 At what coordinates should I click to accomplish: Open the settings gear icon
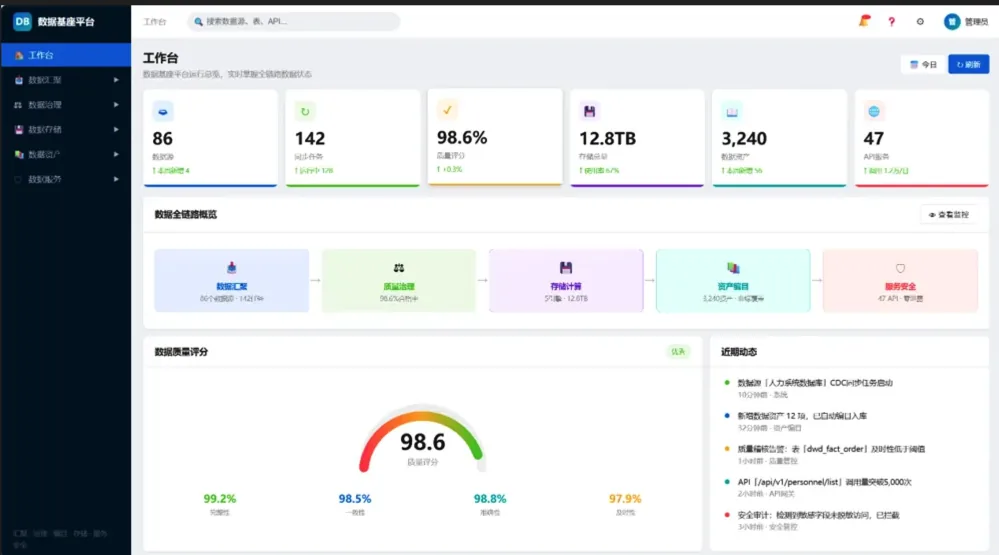(920, 22)
